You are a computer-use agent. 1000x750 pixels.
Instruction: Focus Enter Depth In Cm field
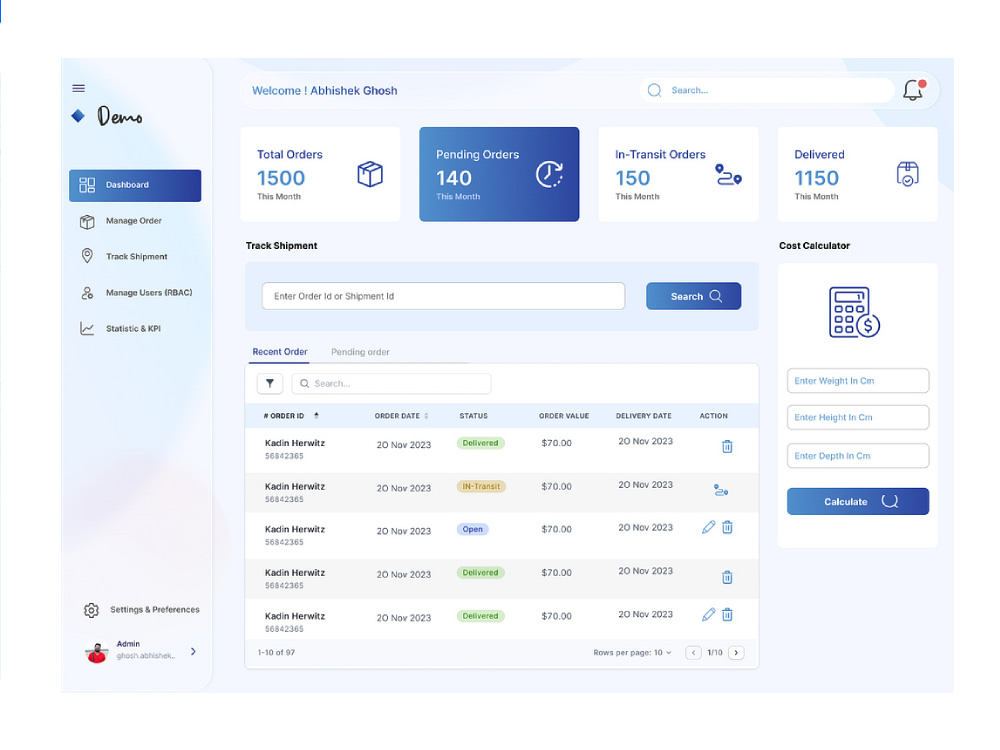point(858,456)
